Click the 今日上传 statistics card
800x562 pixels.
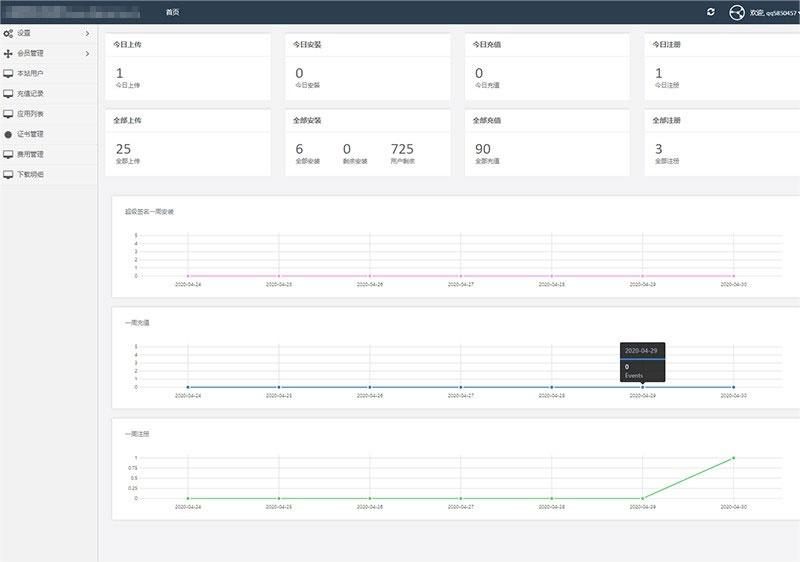tap(187, 67)
